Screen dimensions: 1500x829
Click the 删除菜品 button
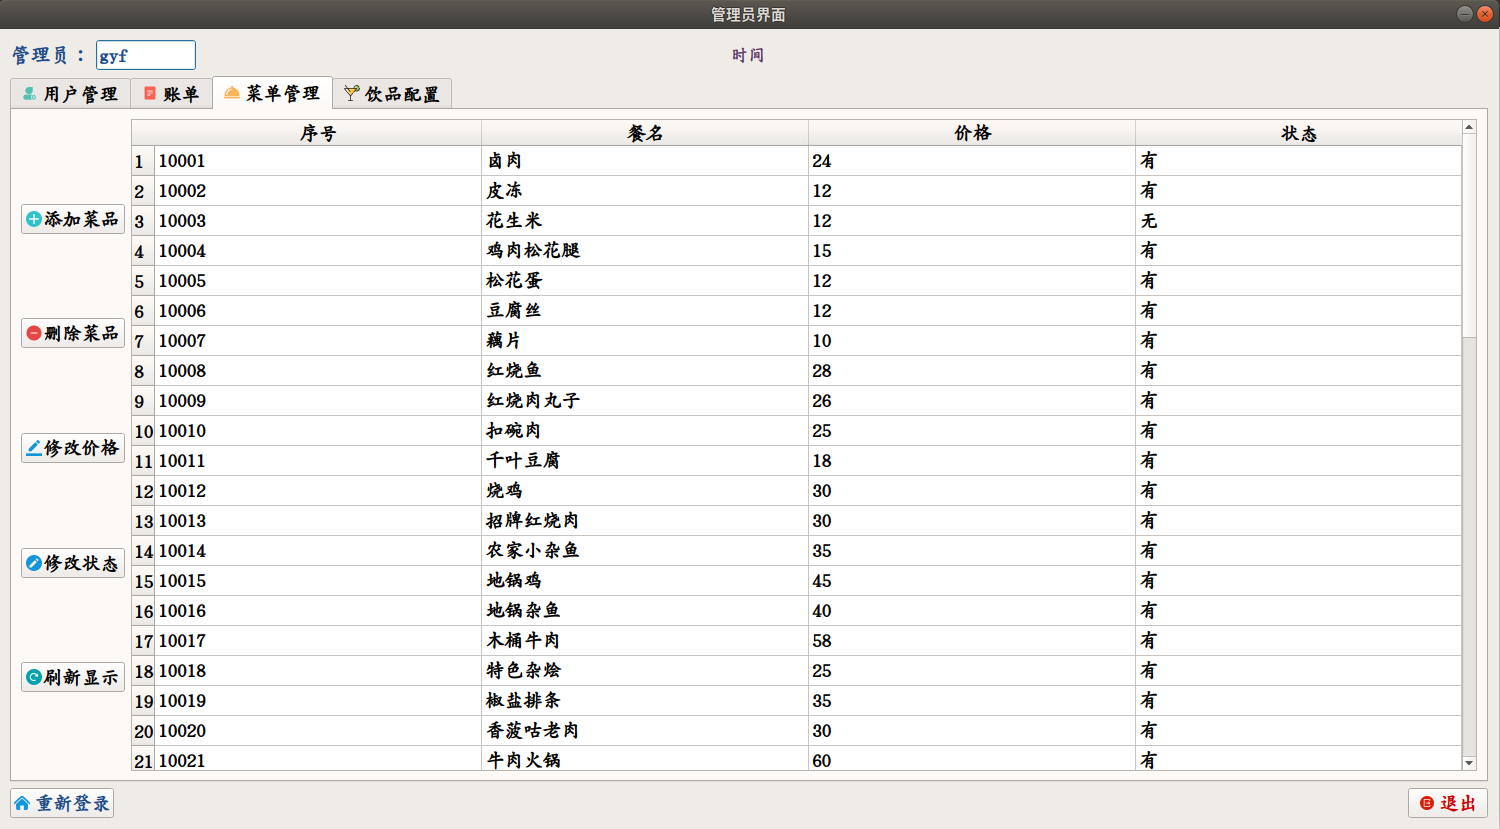(x=73, y=333)
